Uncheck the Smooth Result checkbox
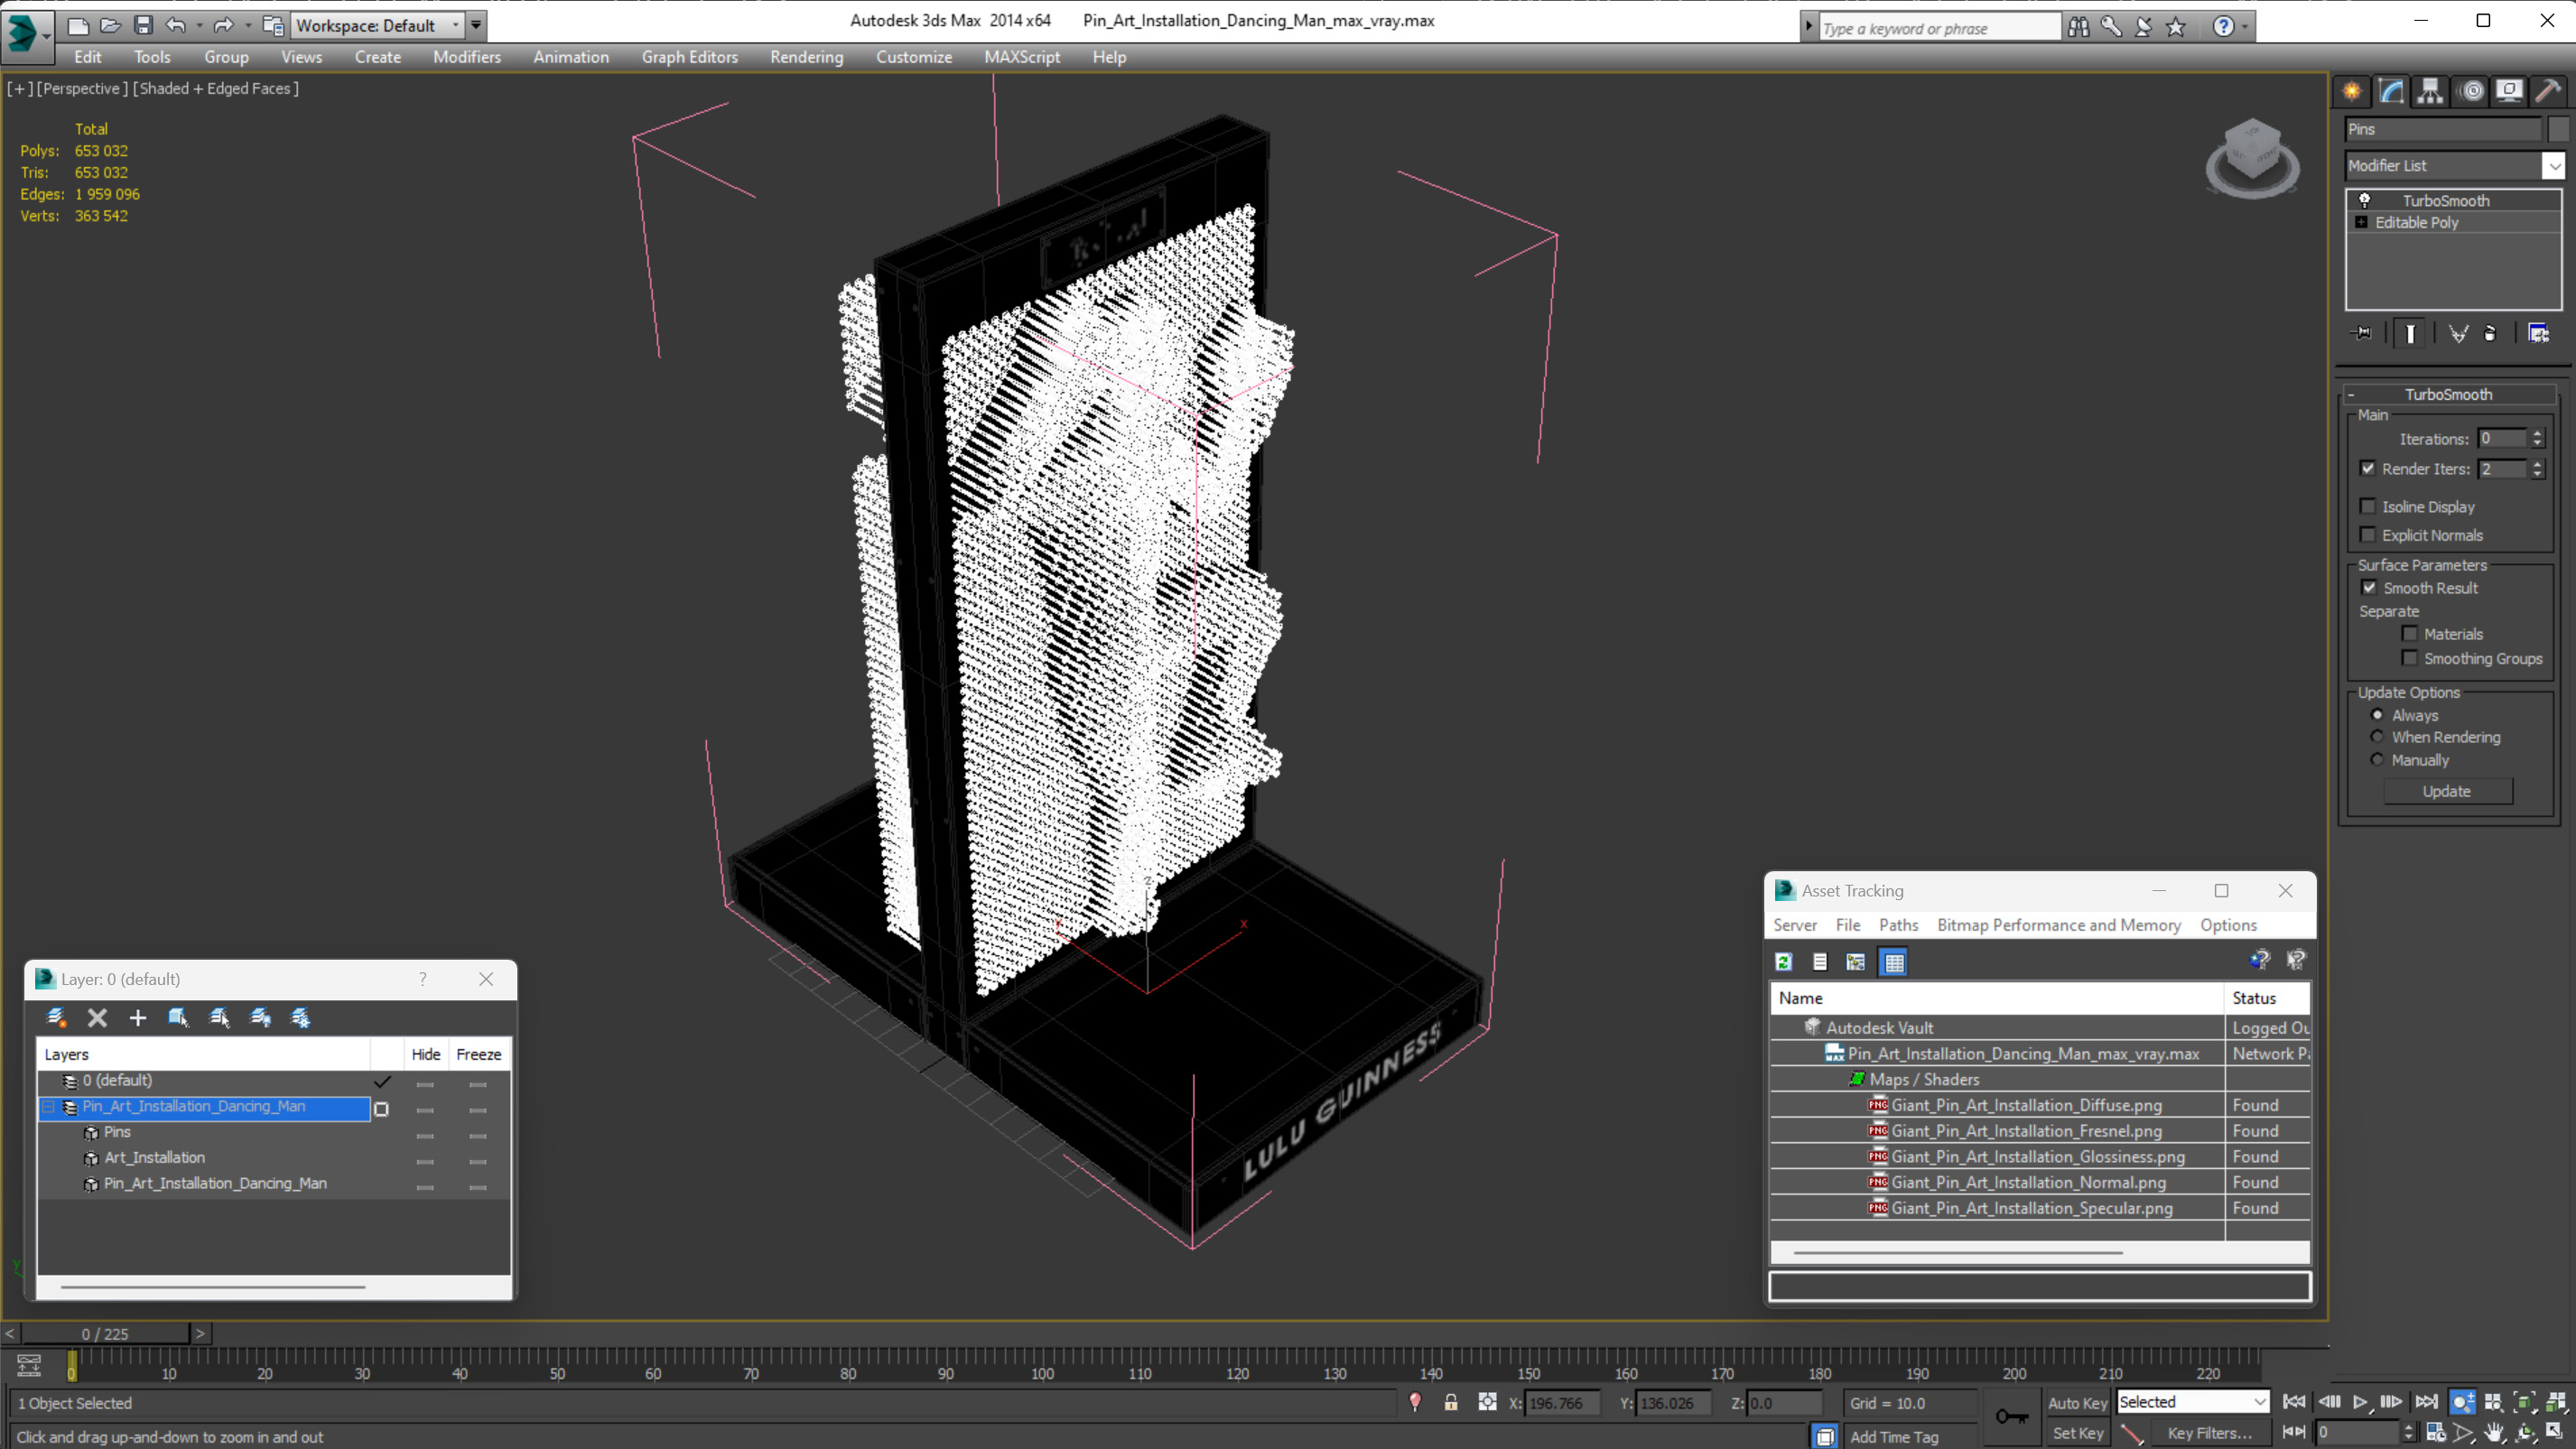2576x1449 pixels. coord(2369,587)
